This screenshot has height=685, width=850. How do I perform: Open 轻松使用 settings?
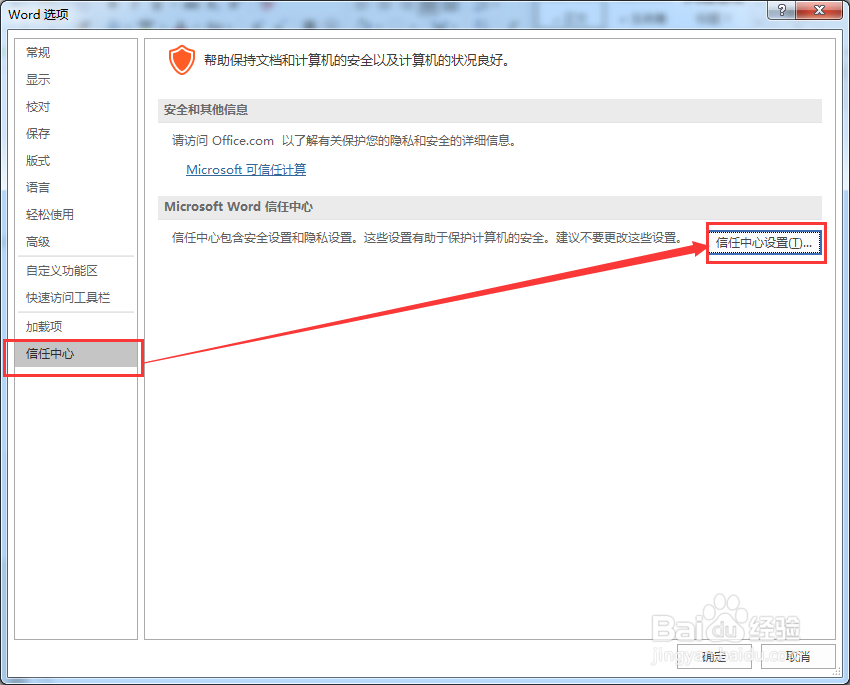point(76,215)
